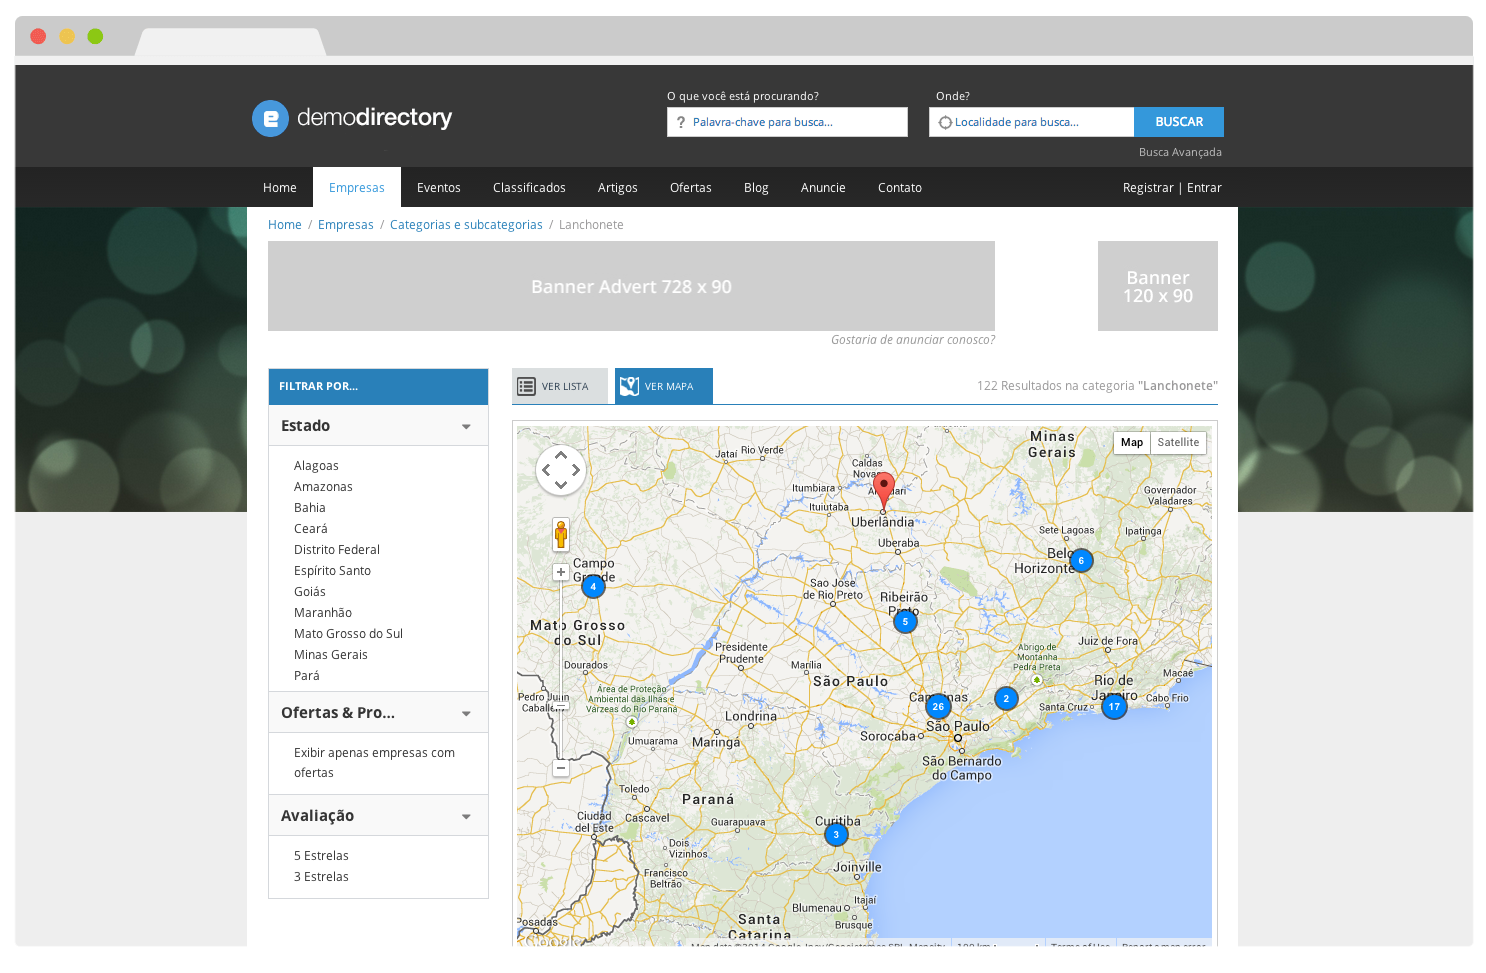The height and width of the screenshot is (973, 1486).
Task: Open the Classificados menu item
Action: point(529,187)
